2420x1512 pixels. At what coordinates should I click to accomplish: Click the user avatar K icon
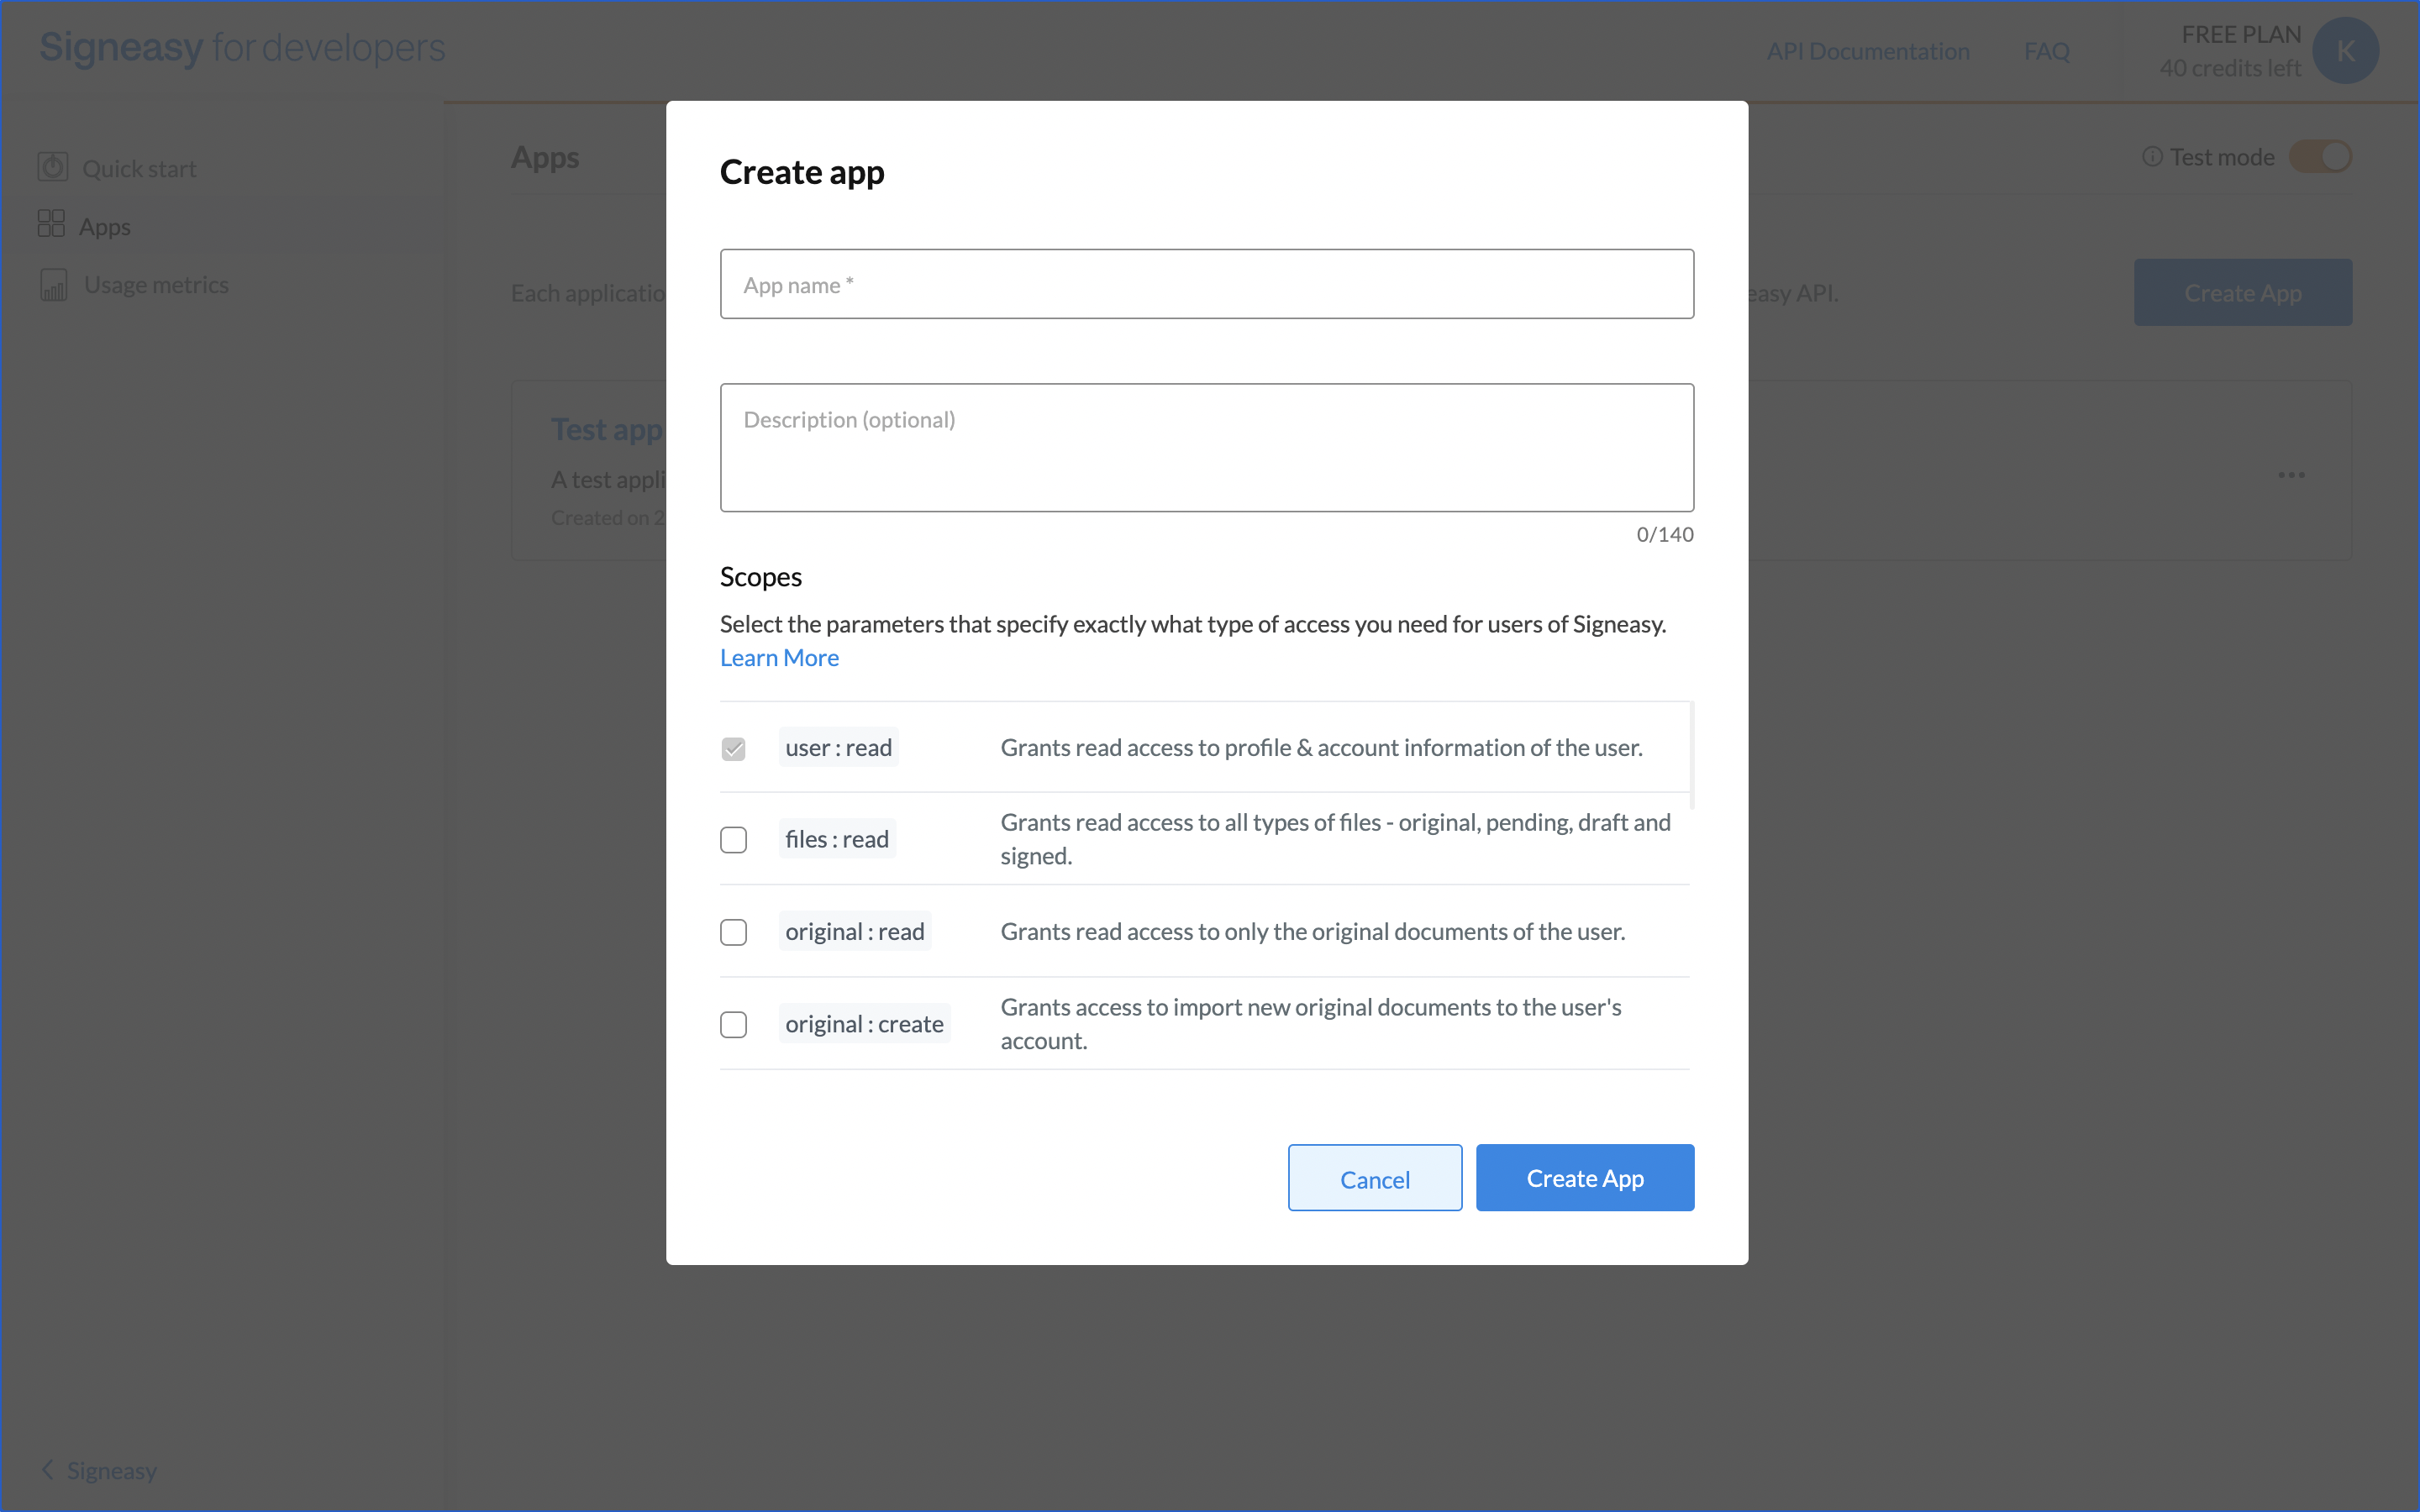2345,50
